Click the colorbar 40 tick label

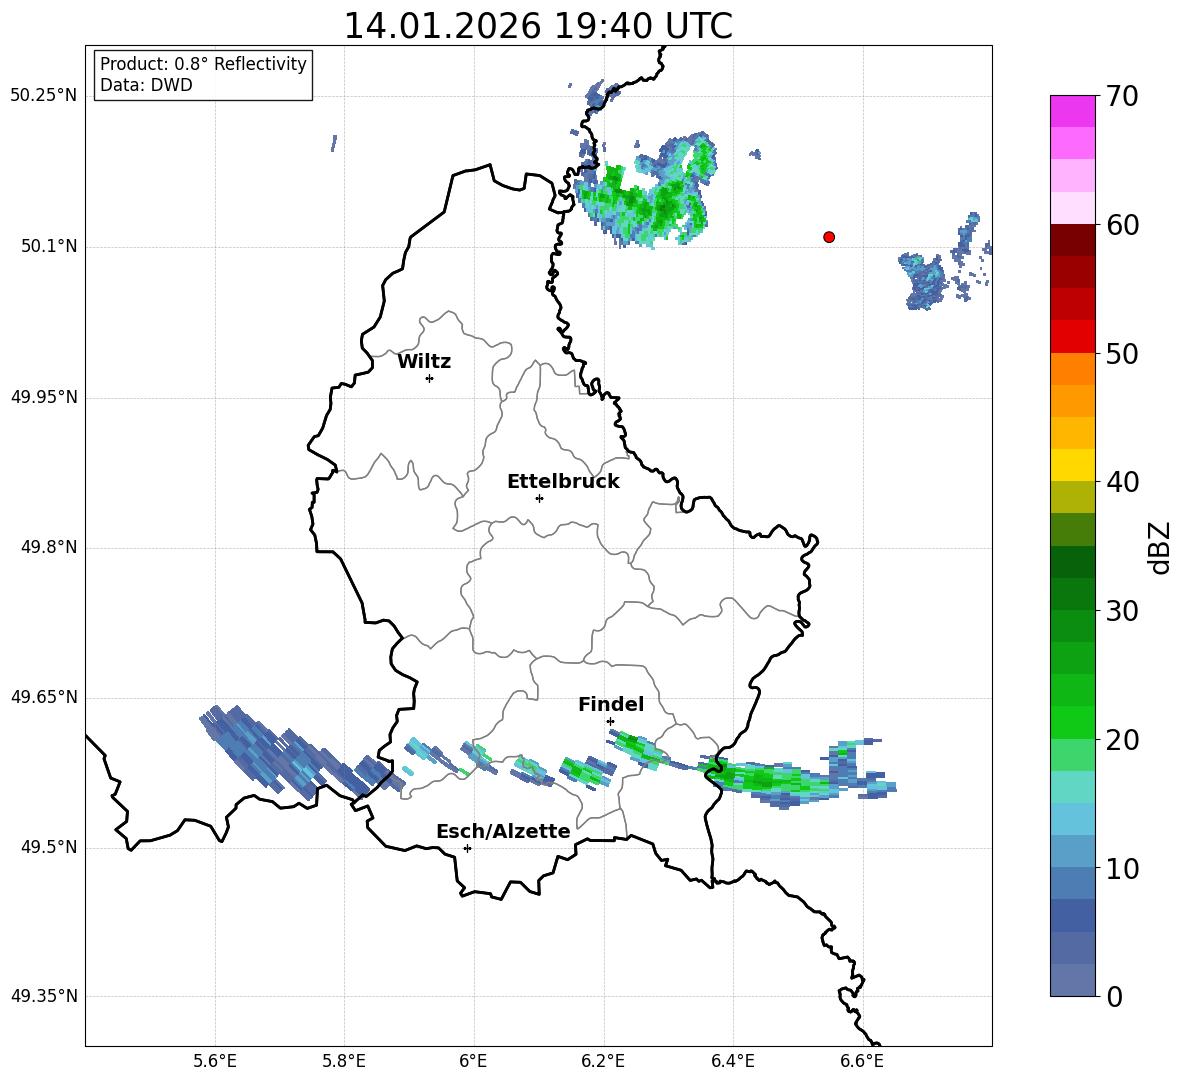[1123, 482]
